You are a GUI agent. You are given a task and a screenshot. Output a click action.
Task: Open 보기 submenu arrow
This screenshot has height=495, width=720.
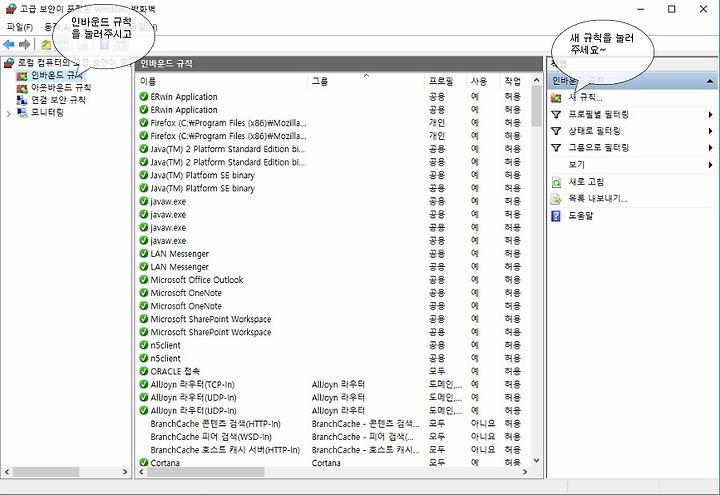point(710,165)
